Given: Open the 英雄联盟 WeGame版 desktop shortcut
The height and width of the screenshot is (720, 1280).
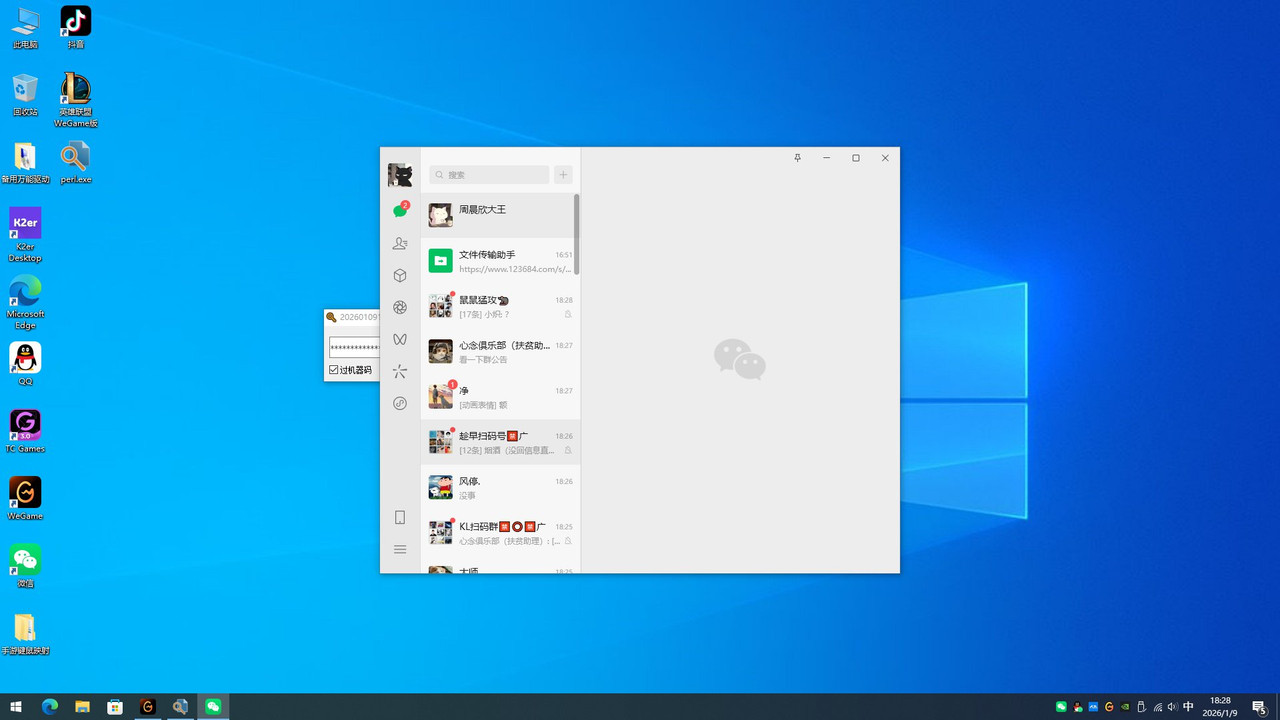Looking at the screenshot, I should [x=76, y=100].
